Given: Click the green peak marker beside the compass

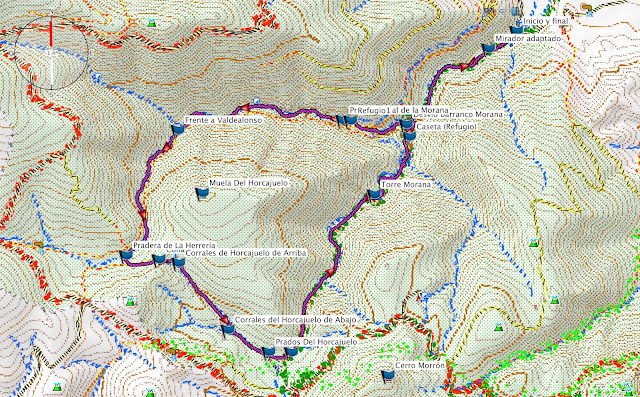Looking at the screenshot, I should coord(152,23).
